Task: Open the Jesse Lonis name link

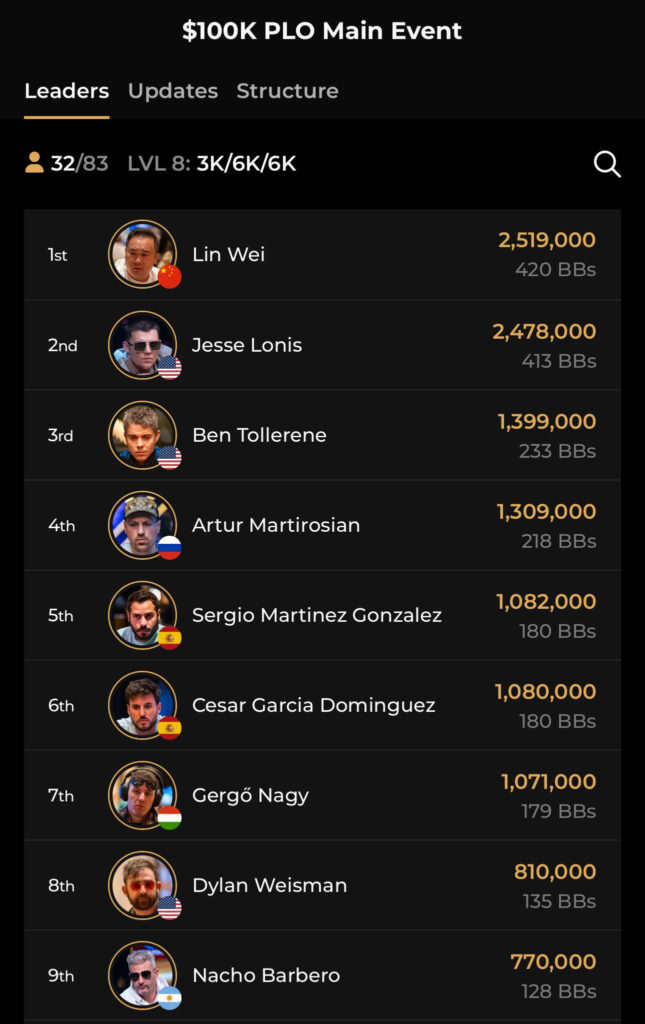Action: pyautogui.click(x=247, y=345)
